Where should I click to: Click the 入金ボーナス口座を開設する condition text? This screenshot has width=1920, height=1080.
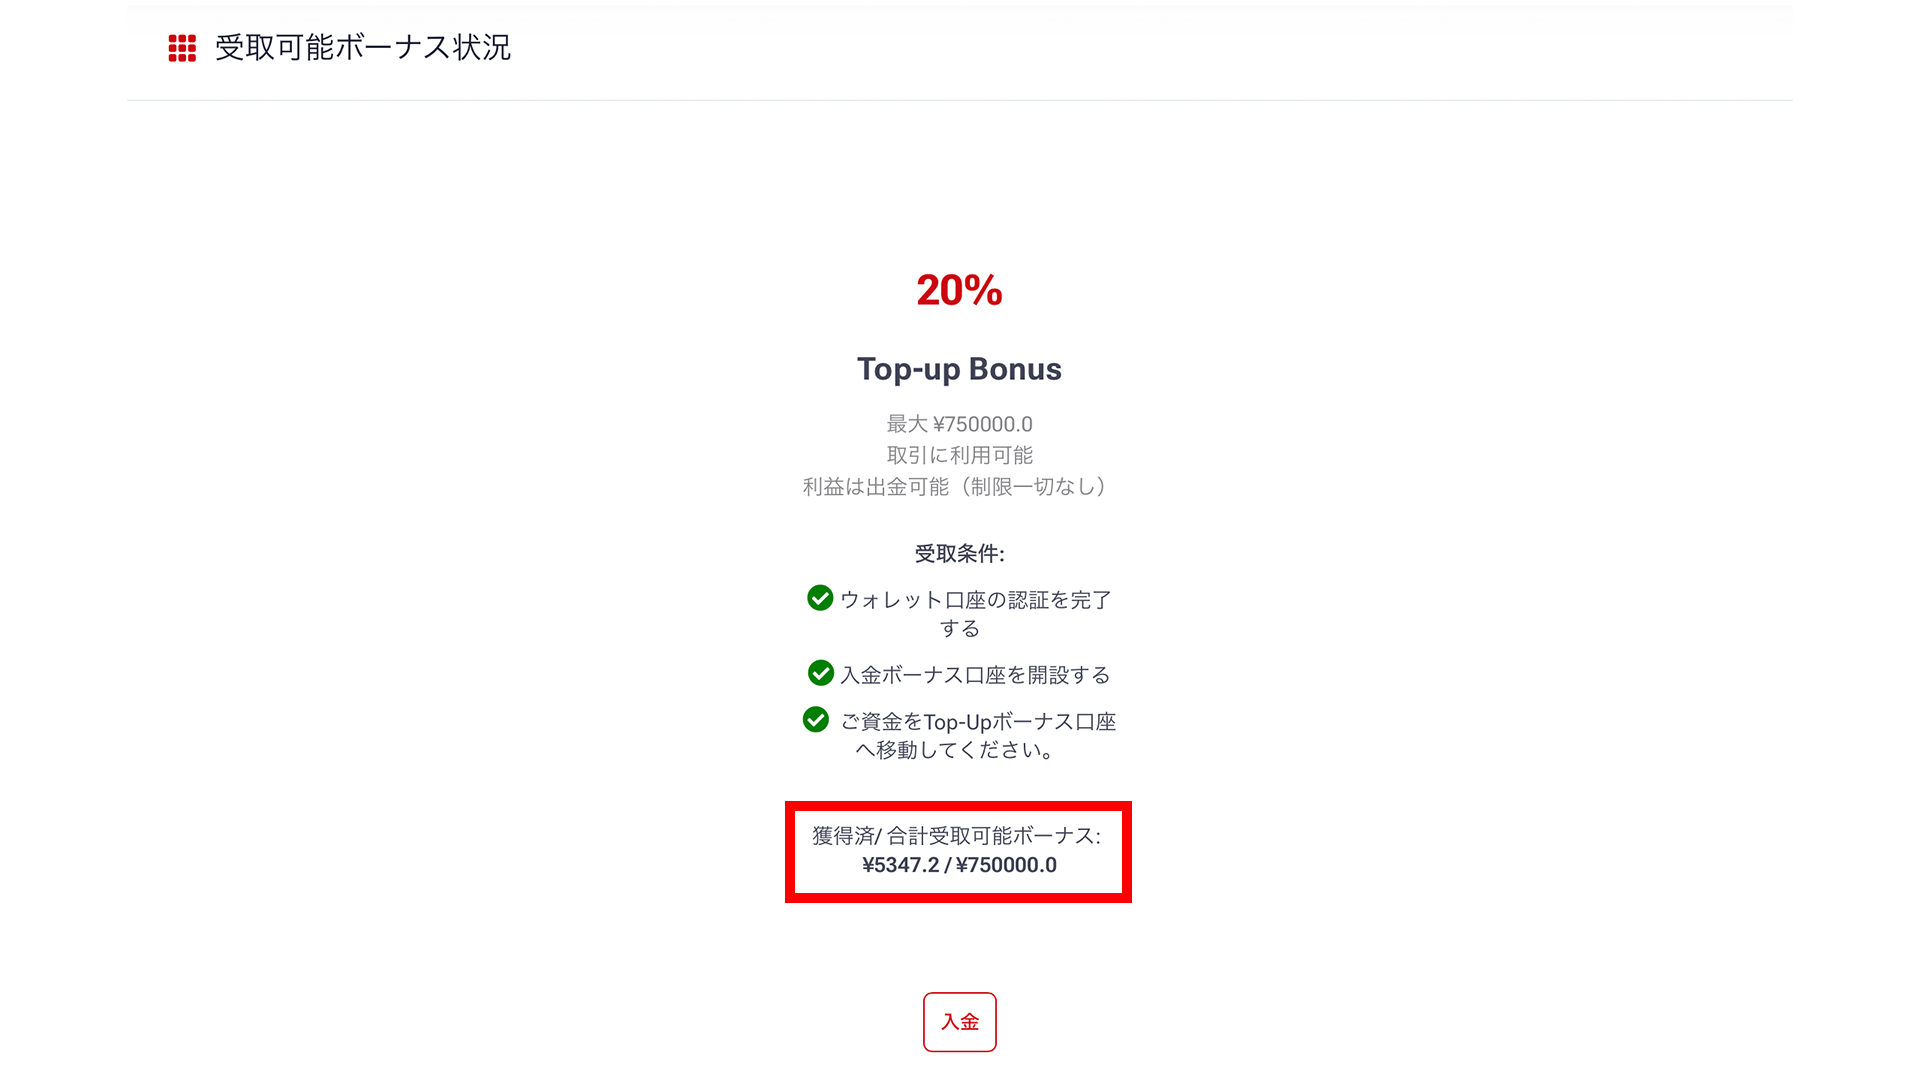click(975, 675)
